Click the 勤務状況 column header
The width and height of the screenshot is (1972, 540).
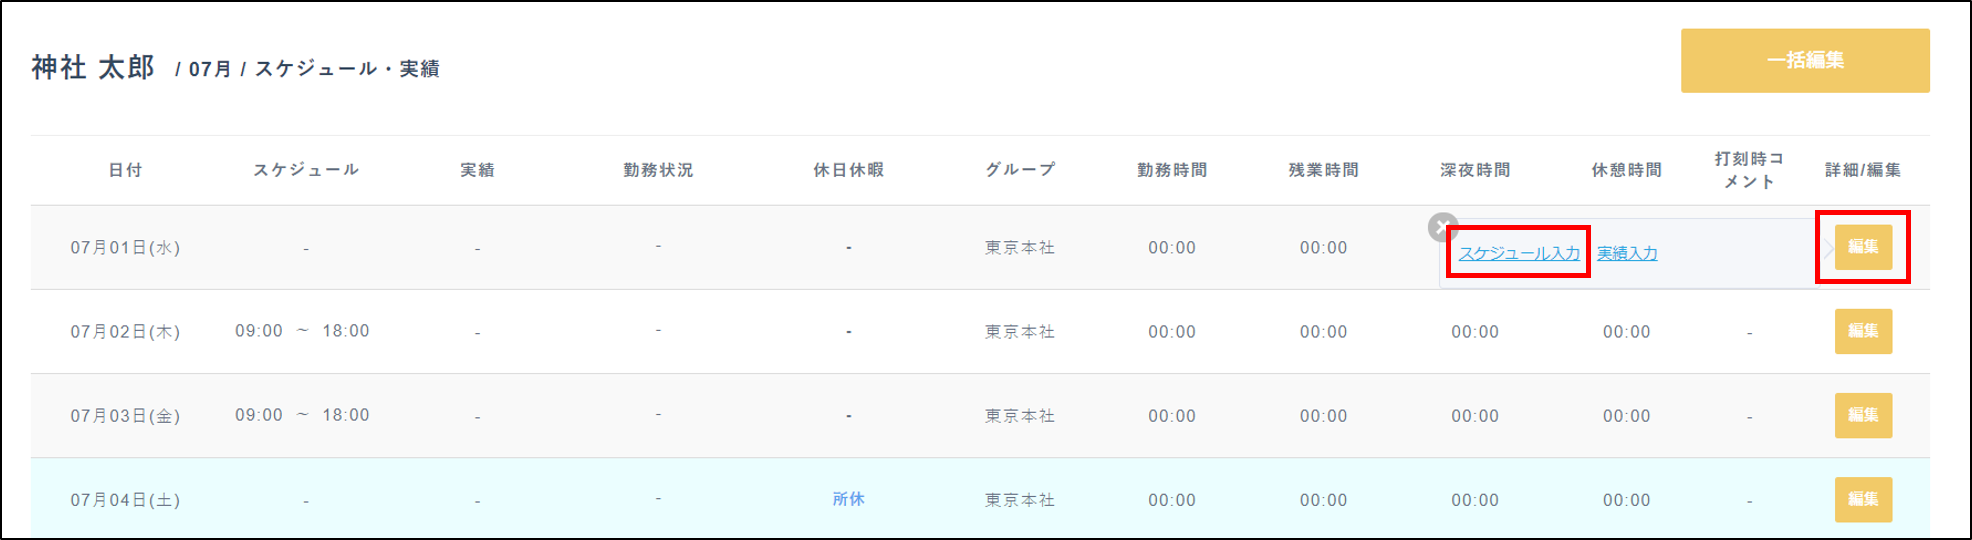pos(658,170)
